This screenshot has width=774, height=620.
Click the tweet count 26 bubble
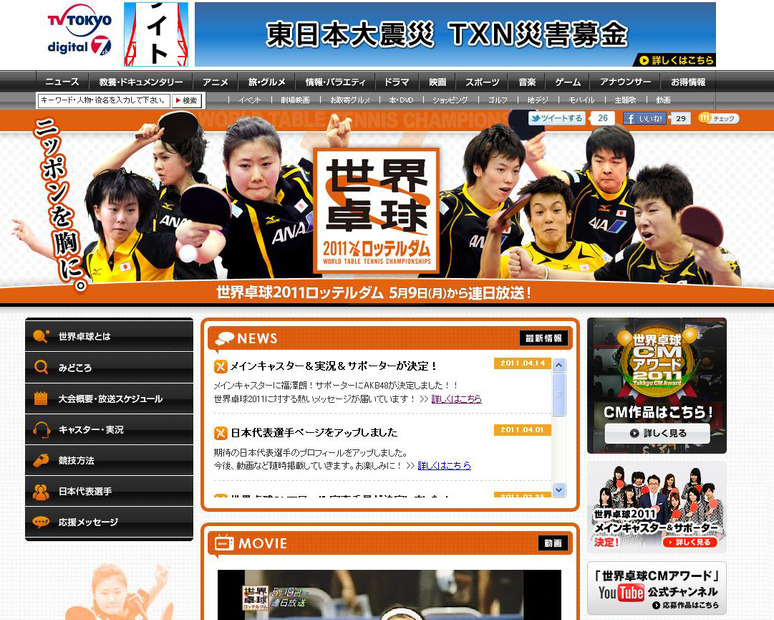[x=602, y=118]
